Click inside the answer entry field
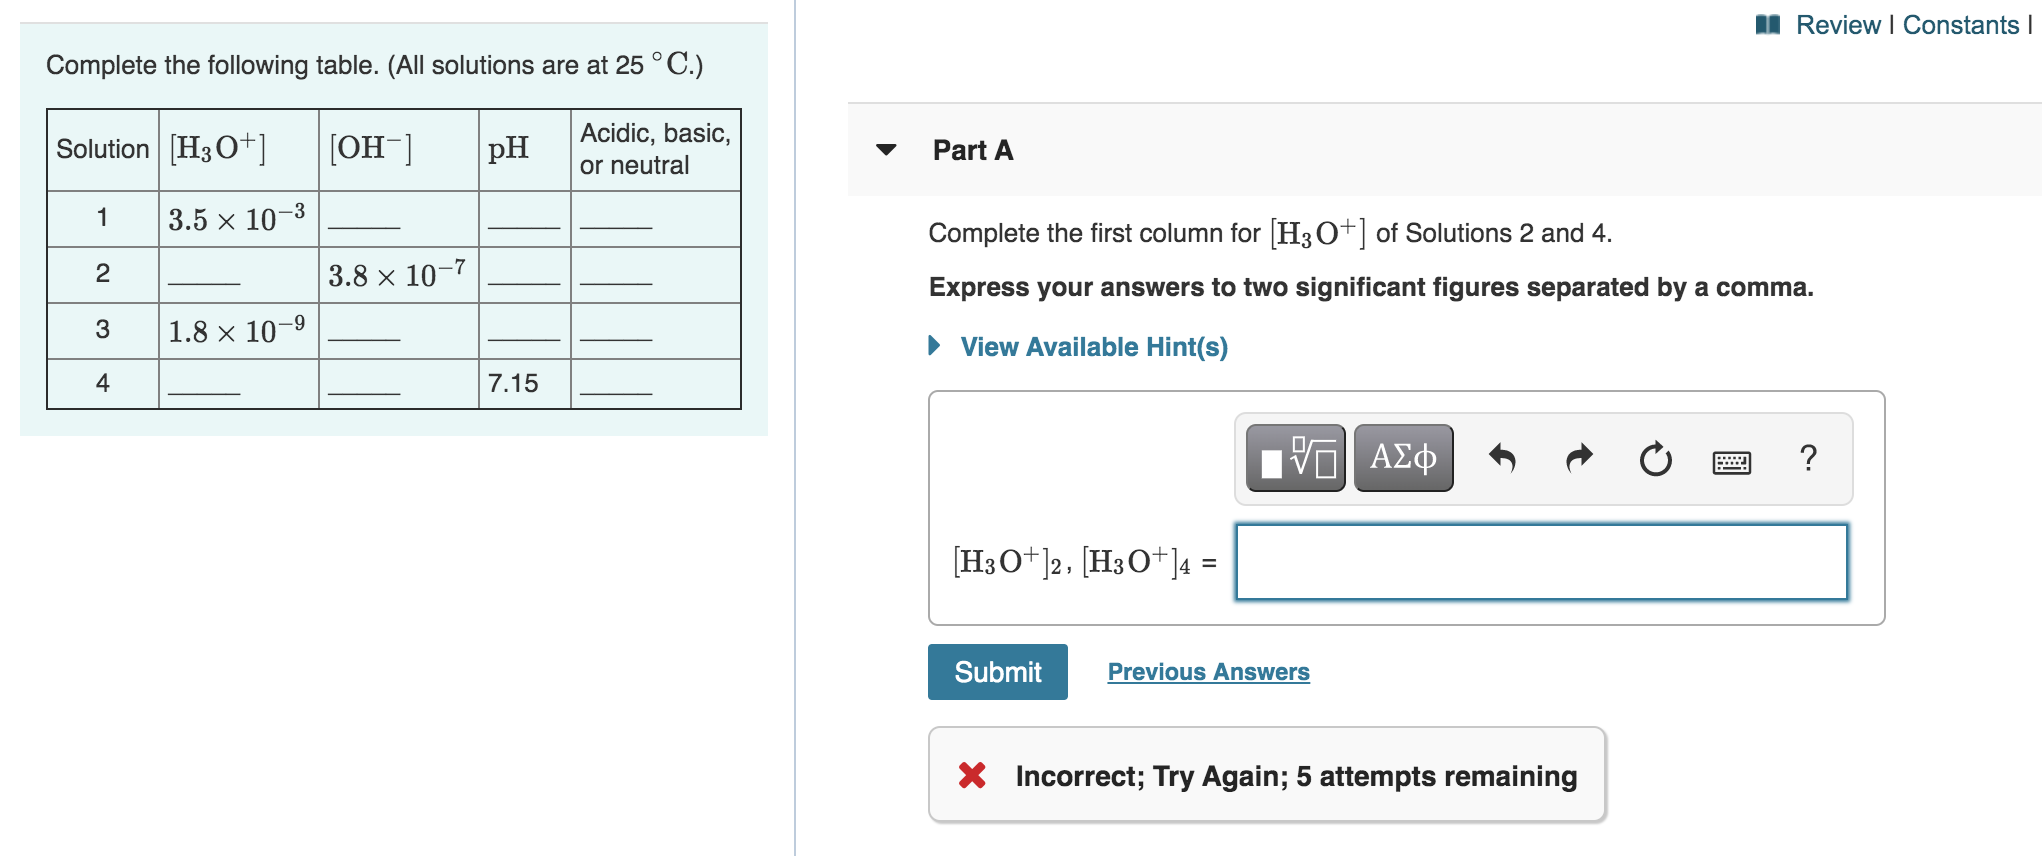Image resolution: width=2042 pixels, height=856 pixels. tap(1540, 562)
